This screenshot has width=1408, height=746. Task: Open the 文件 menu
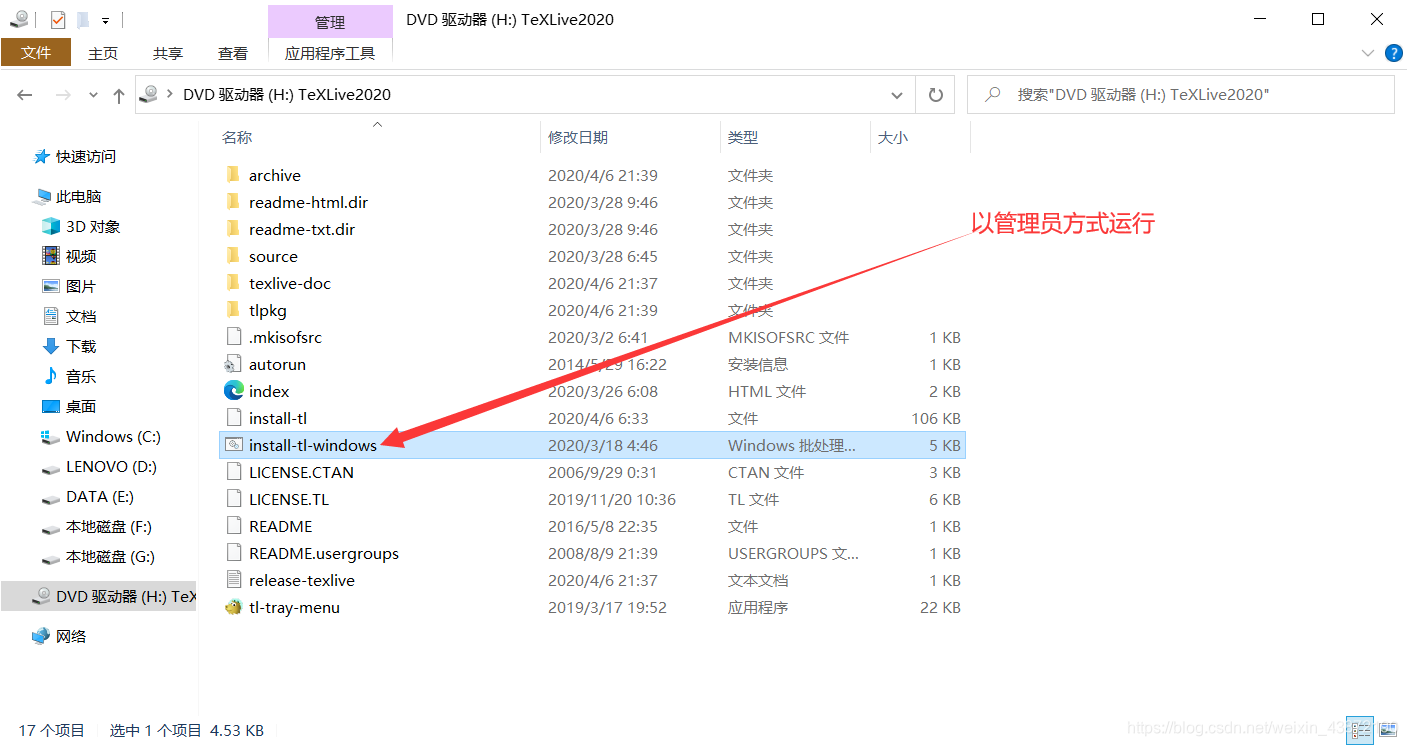(36, 53)
